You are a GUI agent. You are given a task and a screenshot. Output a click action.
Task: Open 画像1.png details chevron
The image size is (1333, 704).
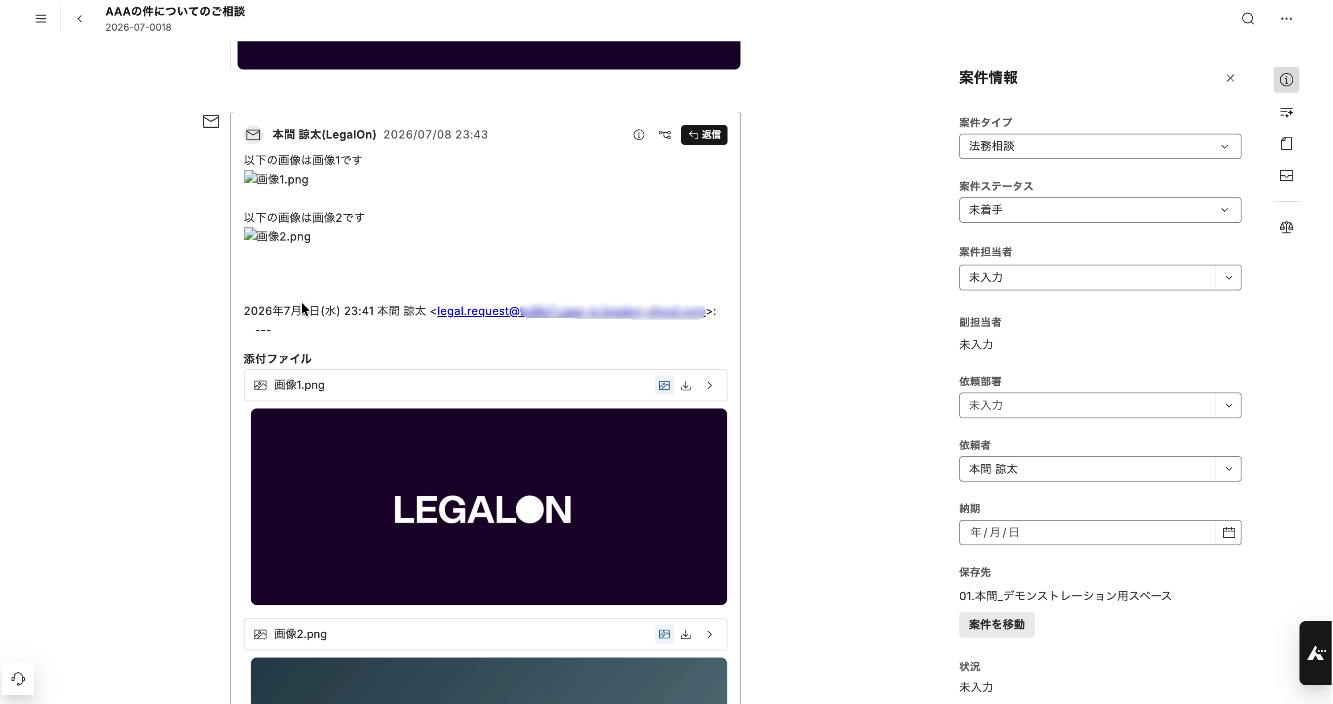click(x=710, y=385)
